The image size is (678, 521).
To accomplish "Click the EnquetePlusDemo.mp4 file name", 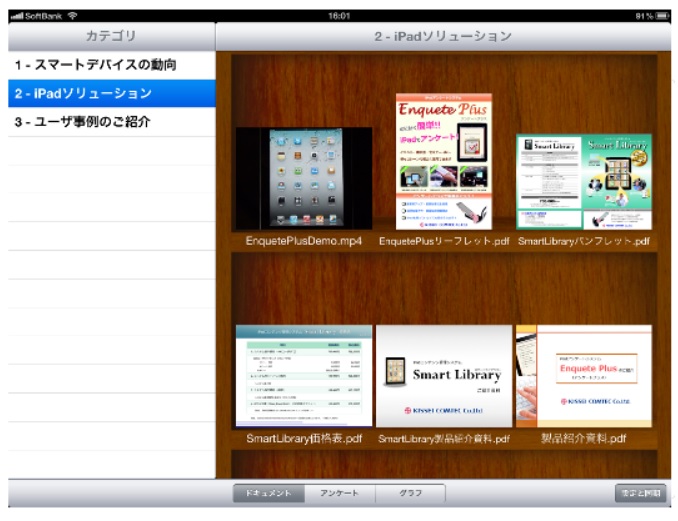I will [x=304, y=241].
